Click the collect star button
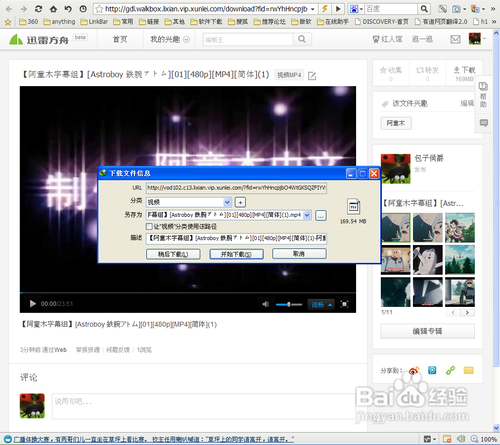 click(x=391, y=73)
